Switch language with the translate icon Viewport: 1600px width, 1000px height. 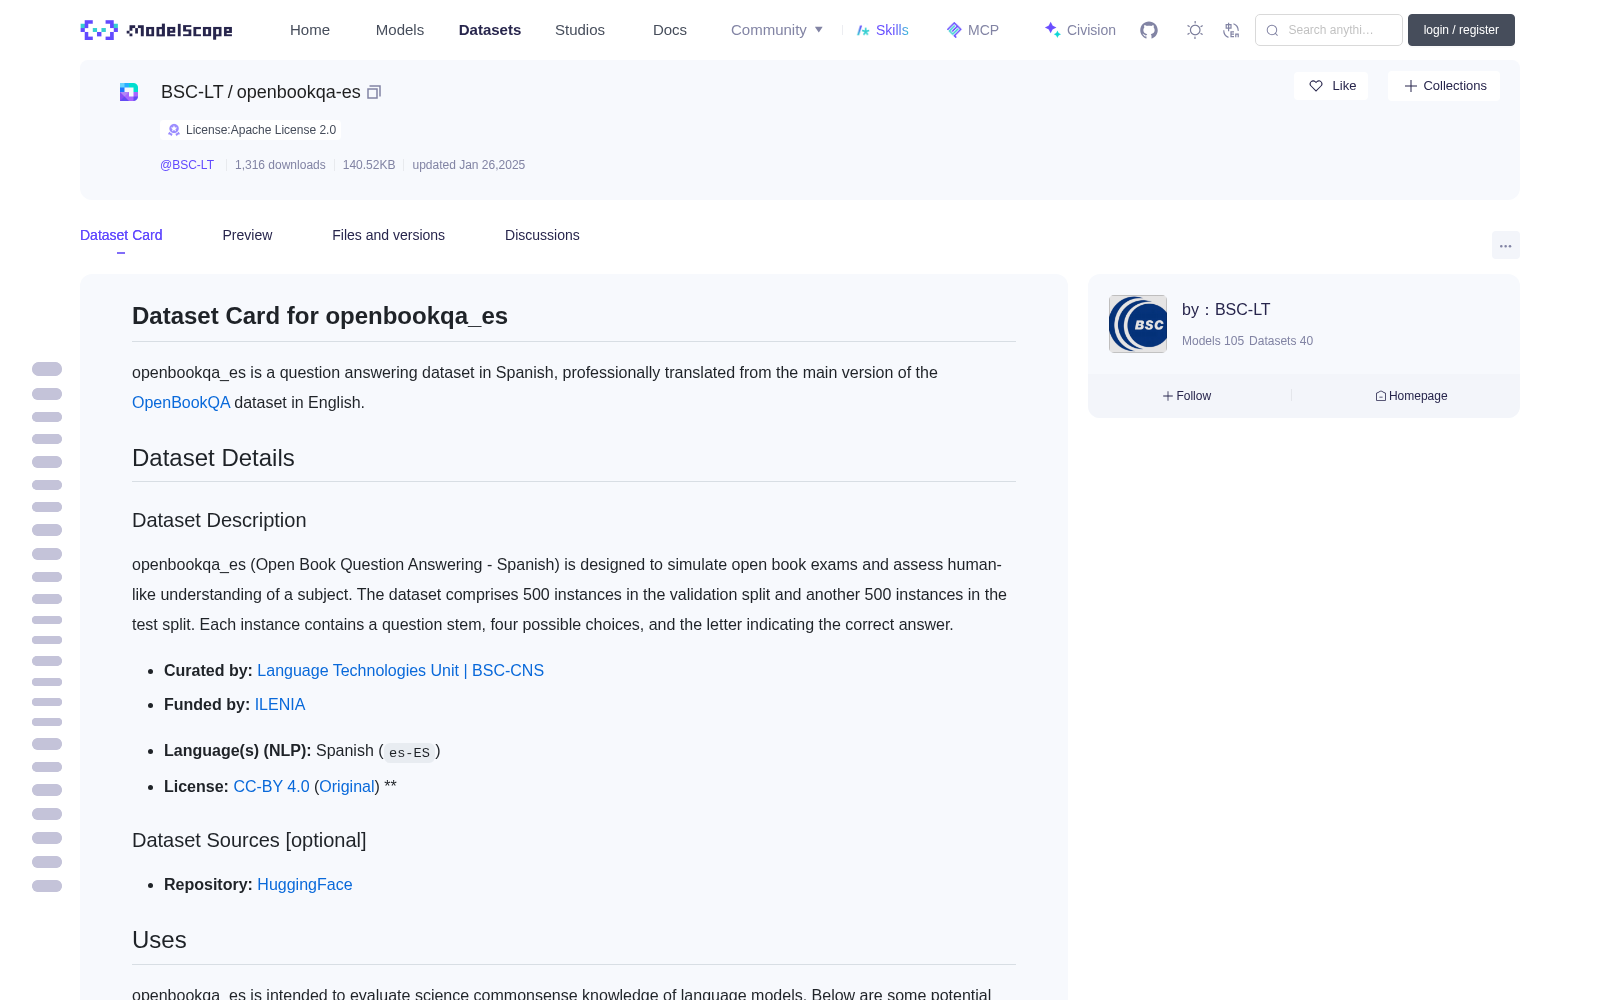point(1231,30)
